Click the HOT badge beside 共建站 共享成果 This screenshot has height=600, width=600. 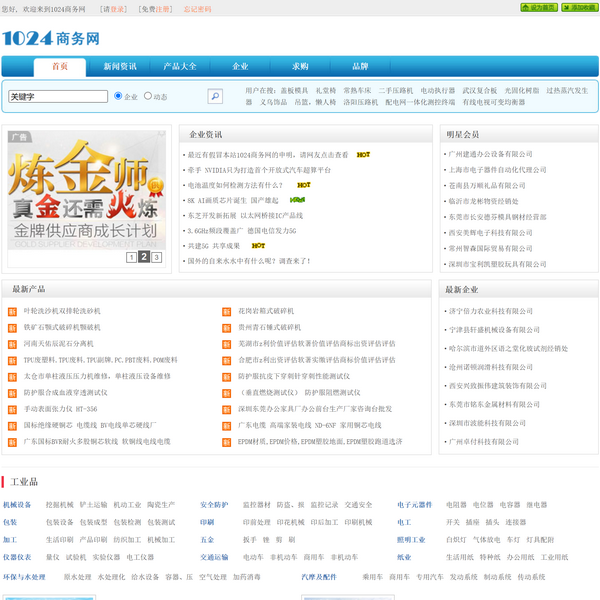click(x=258, y=245)
